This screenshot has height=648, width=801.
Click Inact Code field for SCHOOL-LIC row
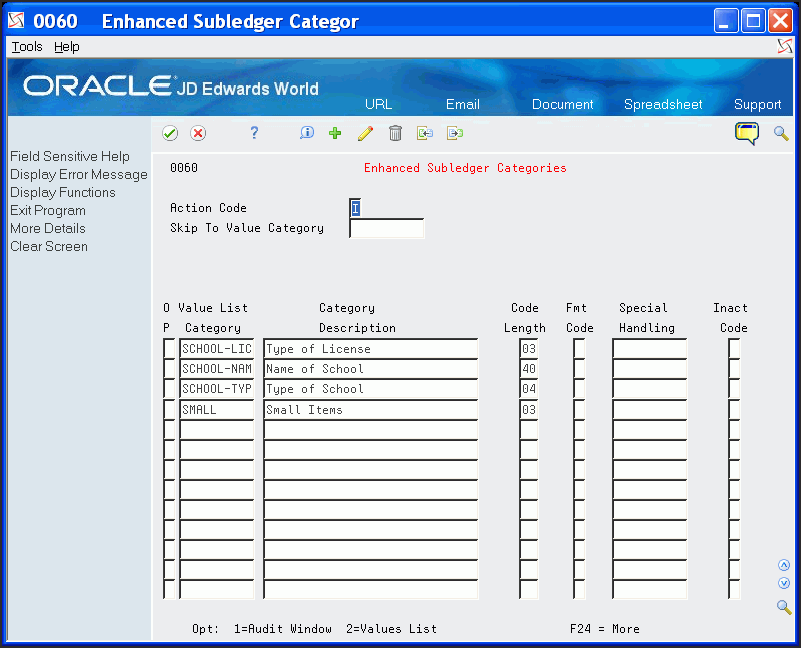tap(734, 349)
